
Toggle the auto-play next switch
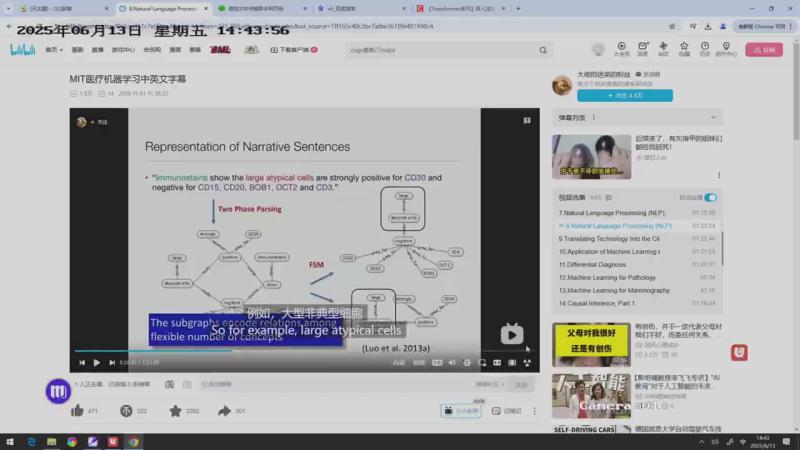[710, 197]
